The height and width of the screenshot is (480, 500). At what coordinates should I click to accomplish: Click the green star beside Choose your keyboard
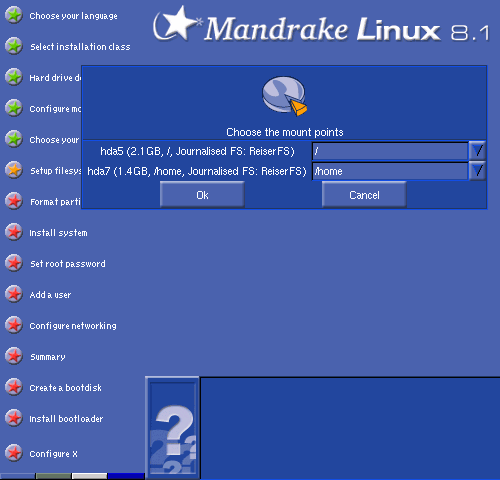pyautogui.click(x=14, y=139)
